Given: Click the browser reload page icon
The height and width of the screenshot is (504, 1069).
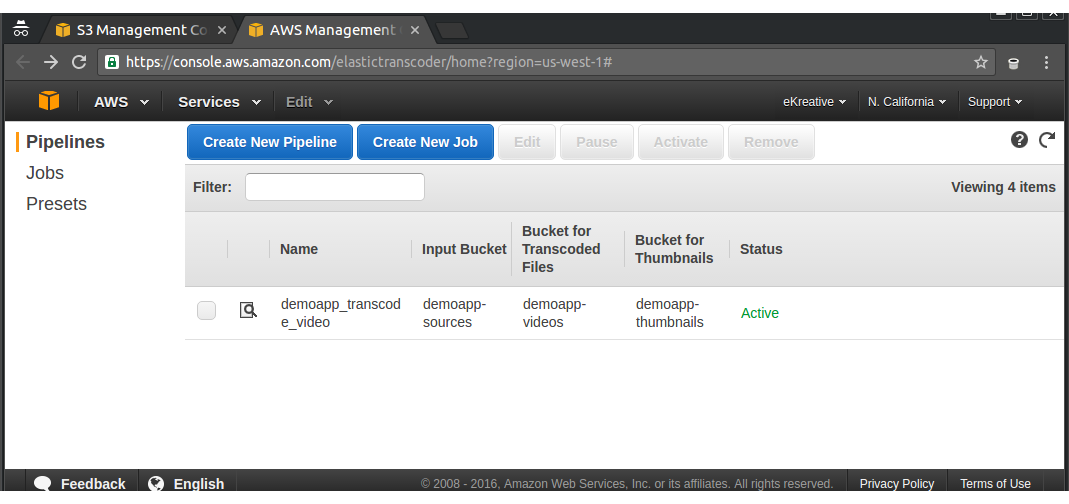Looking at the screenshot, I should click(78, 62).
